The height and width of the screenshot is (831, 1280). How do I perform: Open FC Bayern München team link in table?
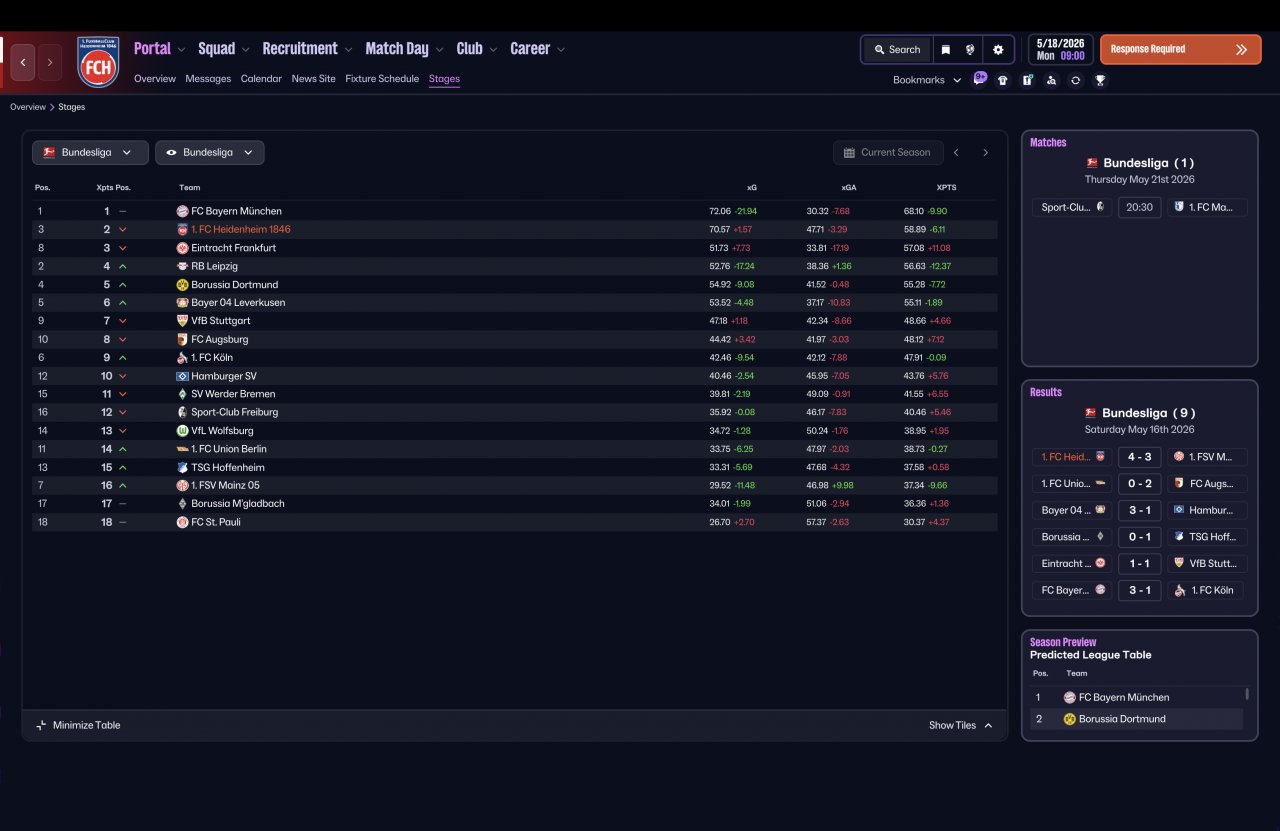click(x=236, y=211)
